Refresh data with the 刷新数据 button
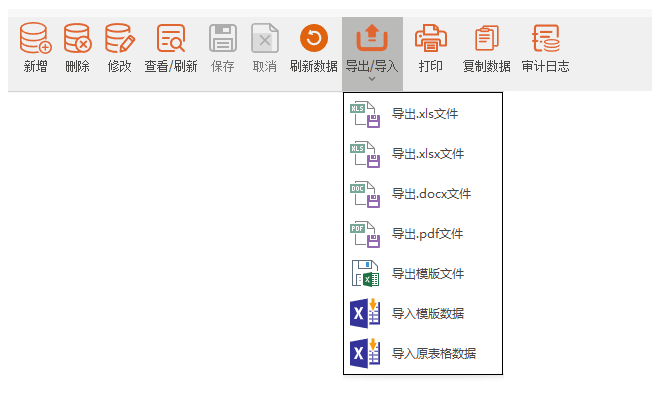This screenshot has height=399, width=658. (x=313, y=48)
